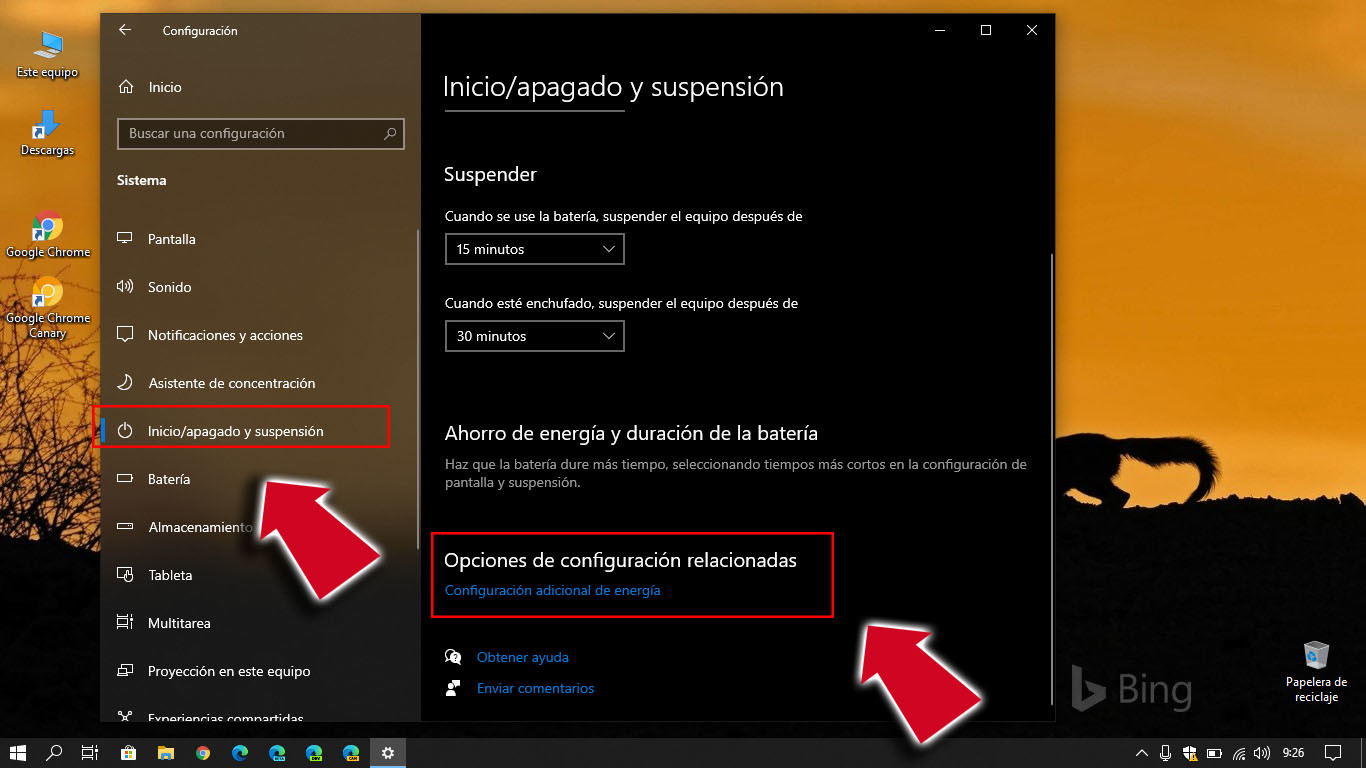Image resolution: width=1366 pixels, height=768 pixels.
Task: Click the Obtener ayuda link
Action: (524, 657)
